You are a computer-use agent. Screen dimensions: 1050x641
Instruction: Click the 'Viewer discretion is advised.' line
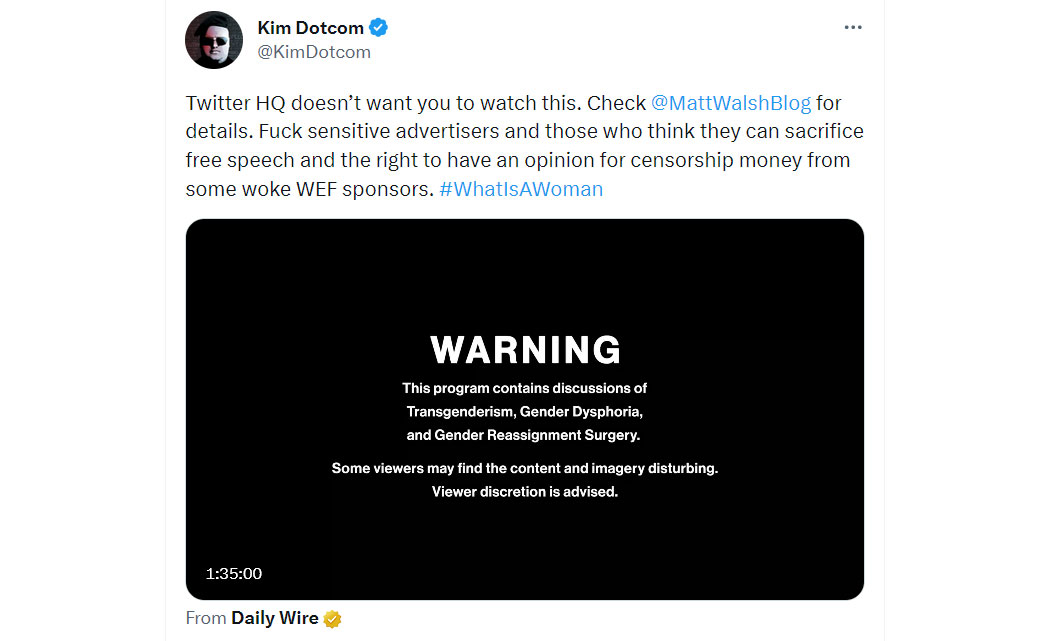pyautogui.click(x=525, y=492)
